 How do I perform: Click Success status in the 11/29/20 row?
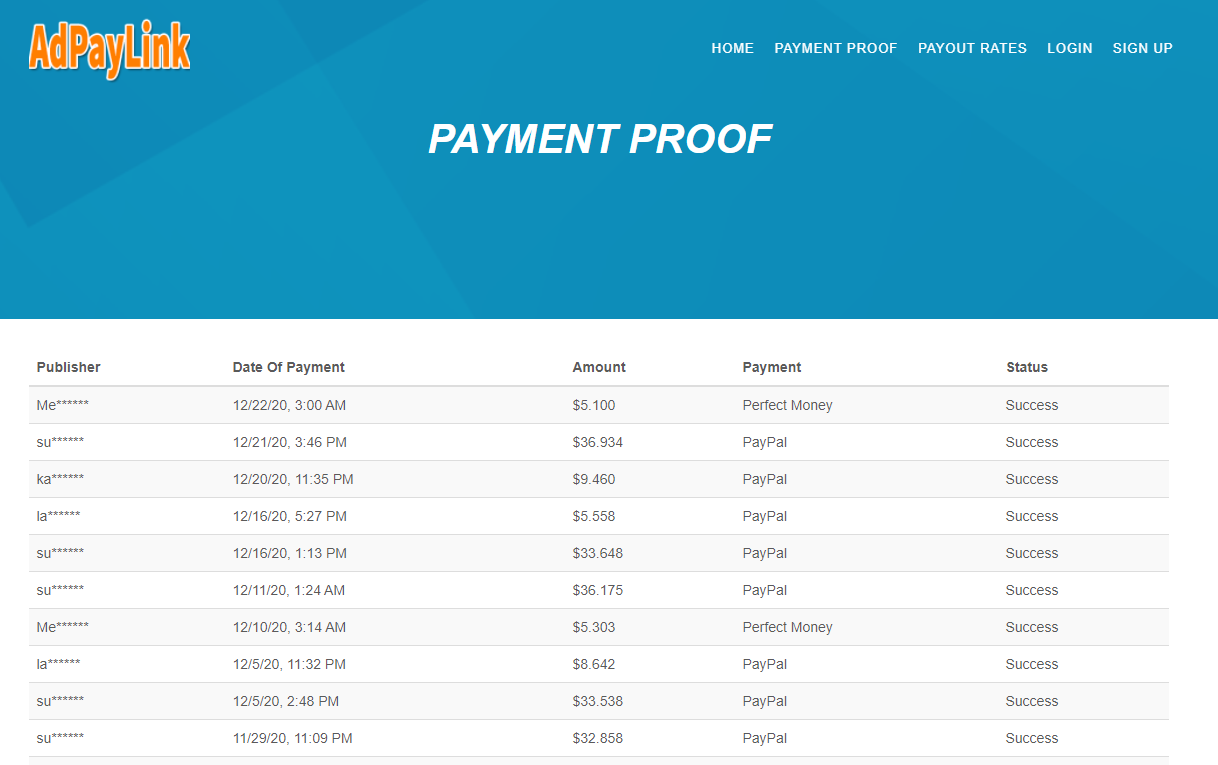(x=1031, y=738)
